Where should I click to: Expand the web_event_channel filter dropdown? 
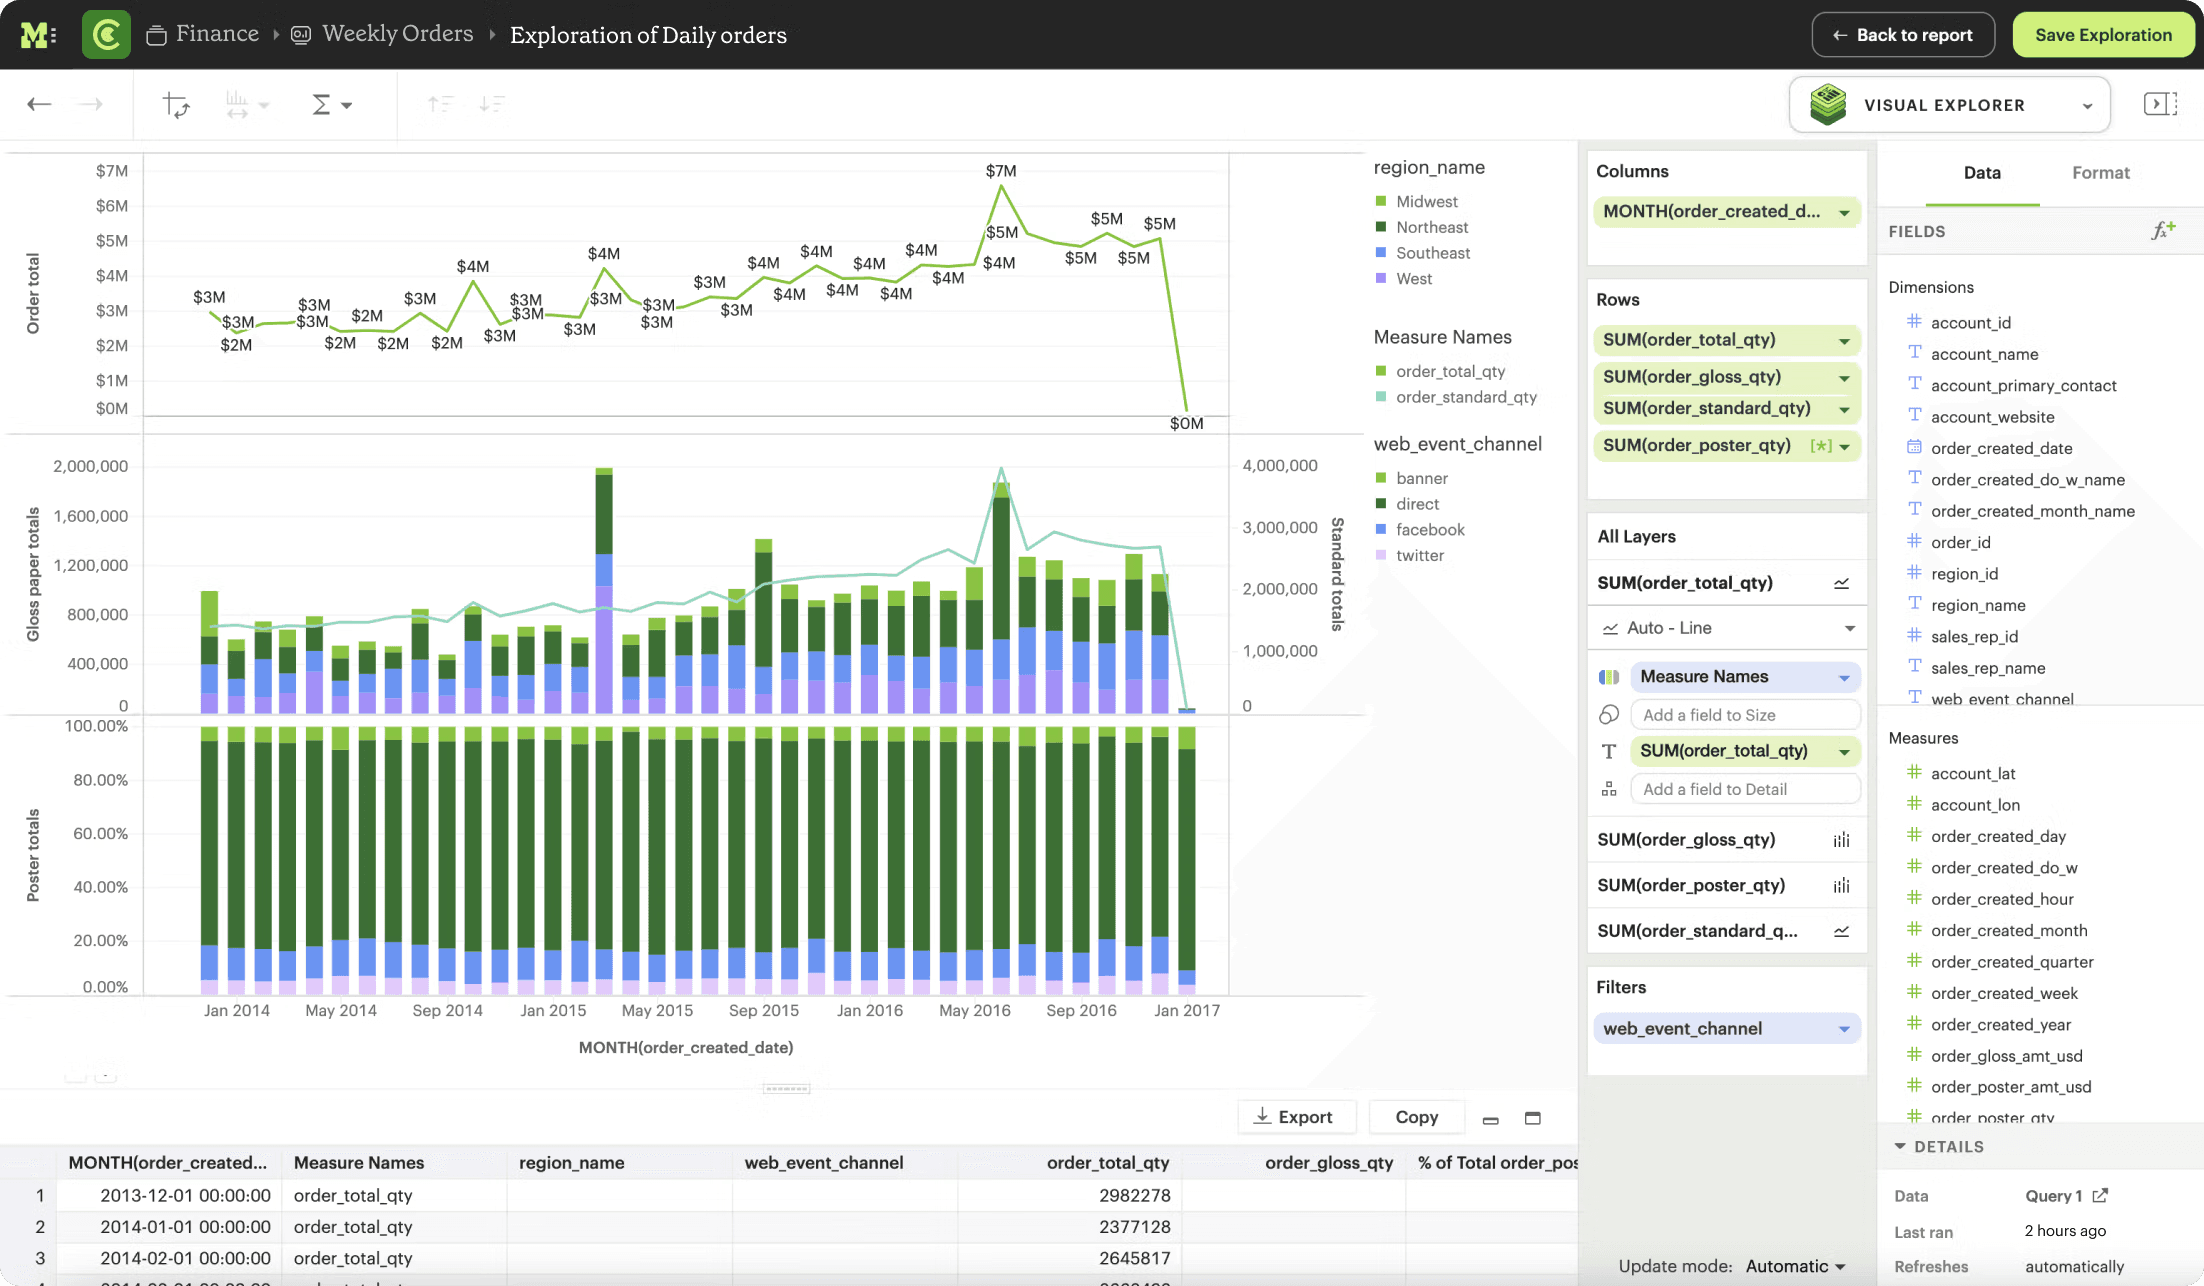pyautogui.click(x=1845, y=1028)
